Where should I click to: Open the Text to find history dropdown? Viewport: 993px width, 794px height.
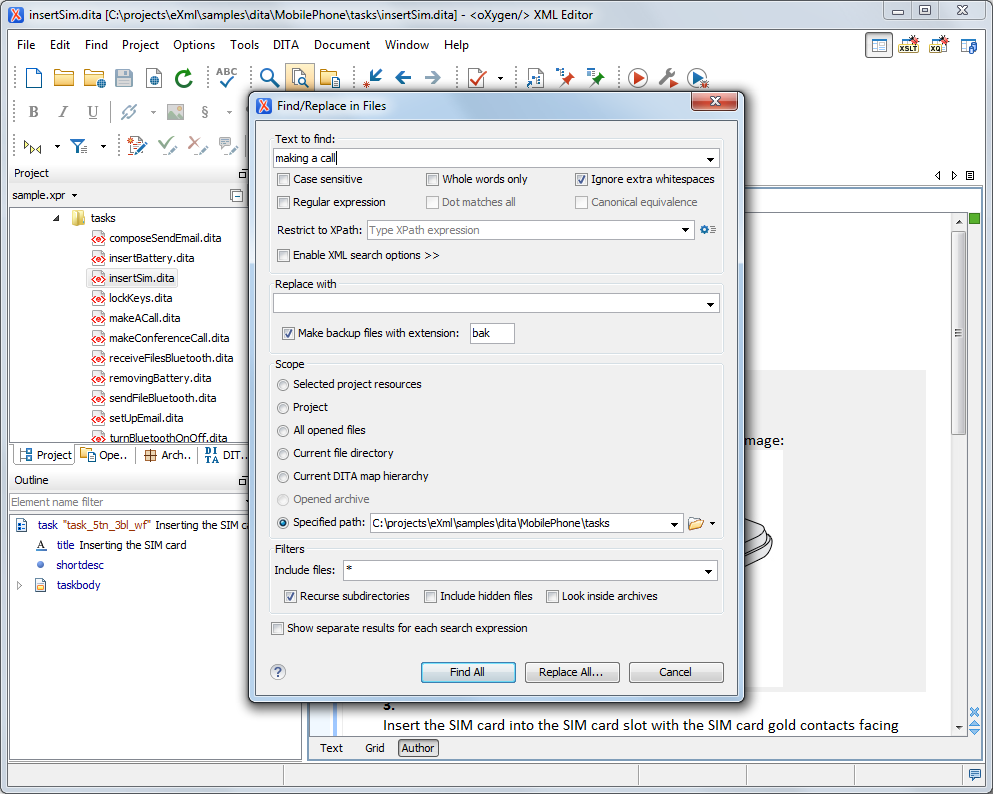coord(711,159)
